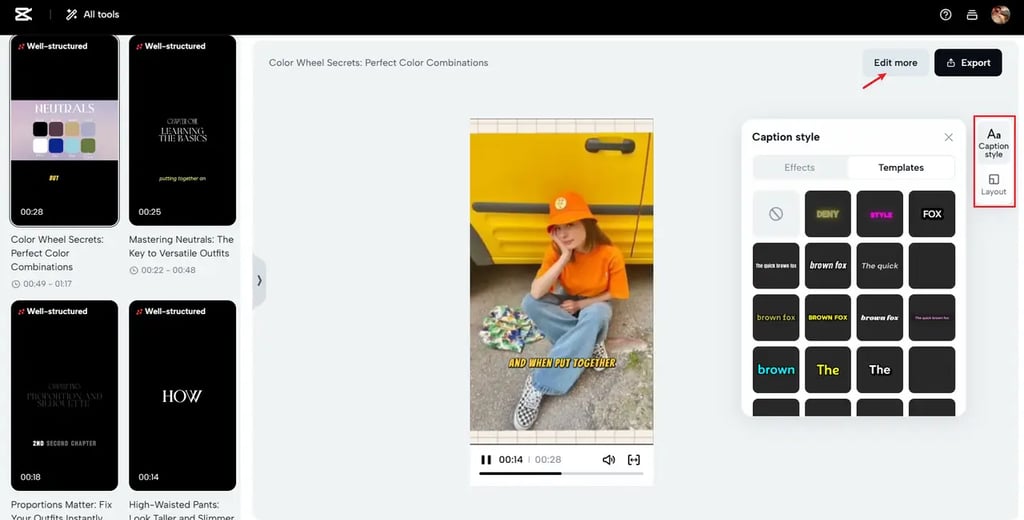Select the Proportions Matter clip thumbnail

coord(65,396)
